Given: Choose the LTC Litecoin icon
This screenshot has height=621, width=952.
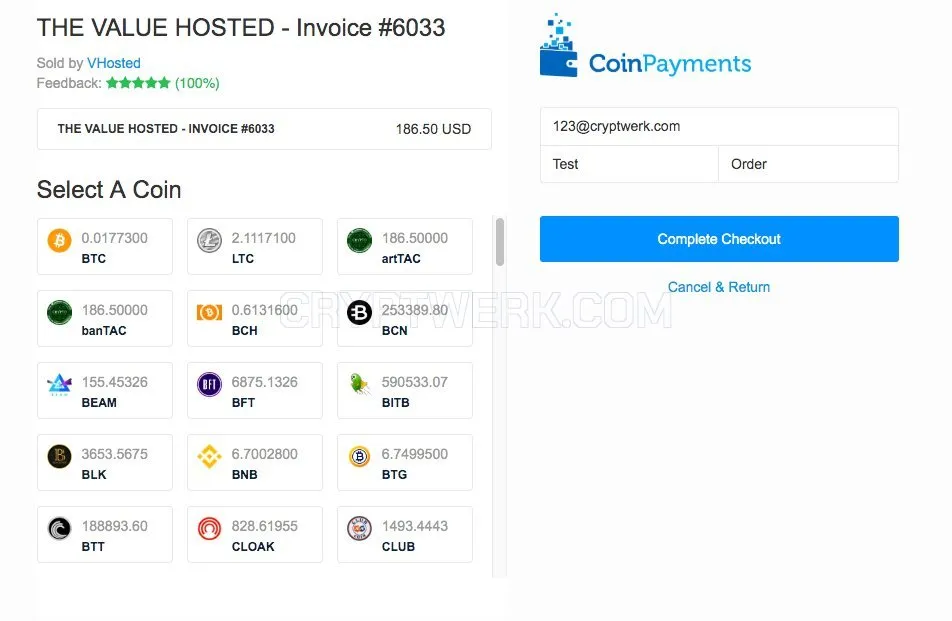Looking at the screenshot, I should (x=209, y=240).
